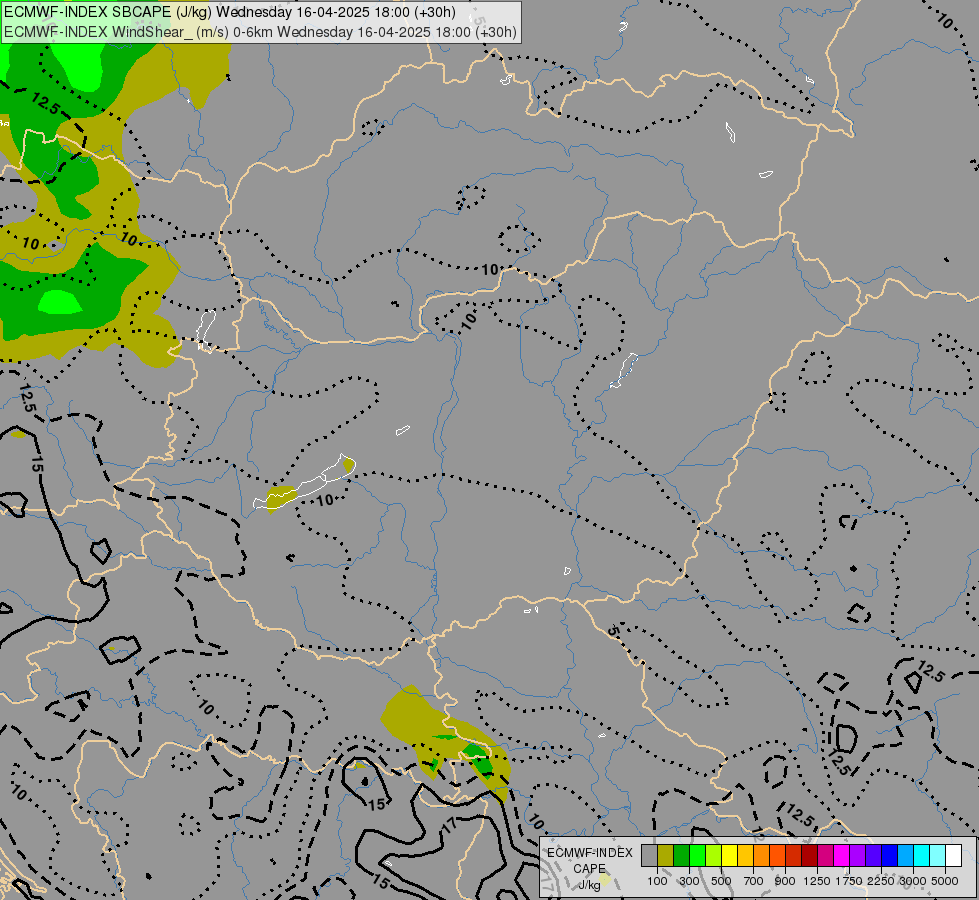The width and height of the screenshot is (979, 900).
Task: Click the bright magenta legend swatch
Action: pyautogui.click(x=842, y=856)
